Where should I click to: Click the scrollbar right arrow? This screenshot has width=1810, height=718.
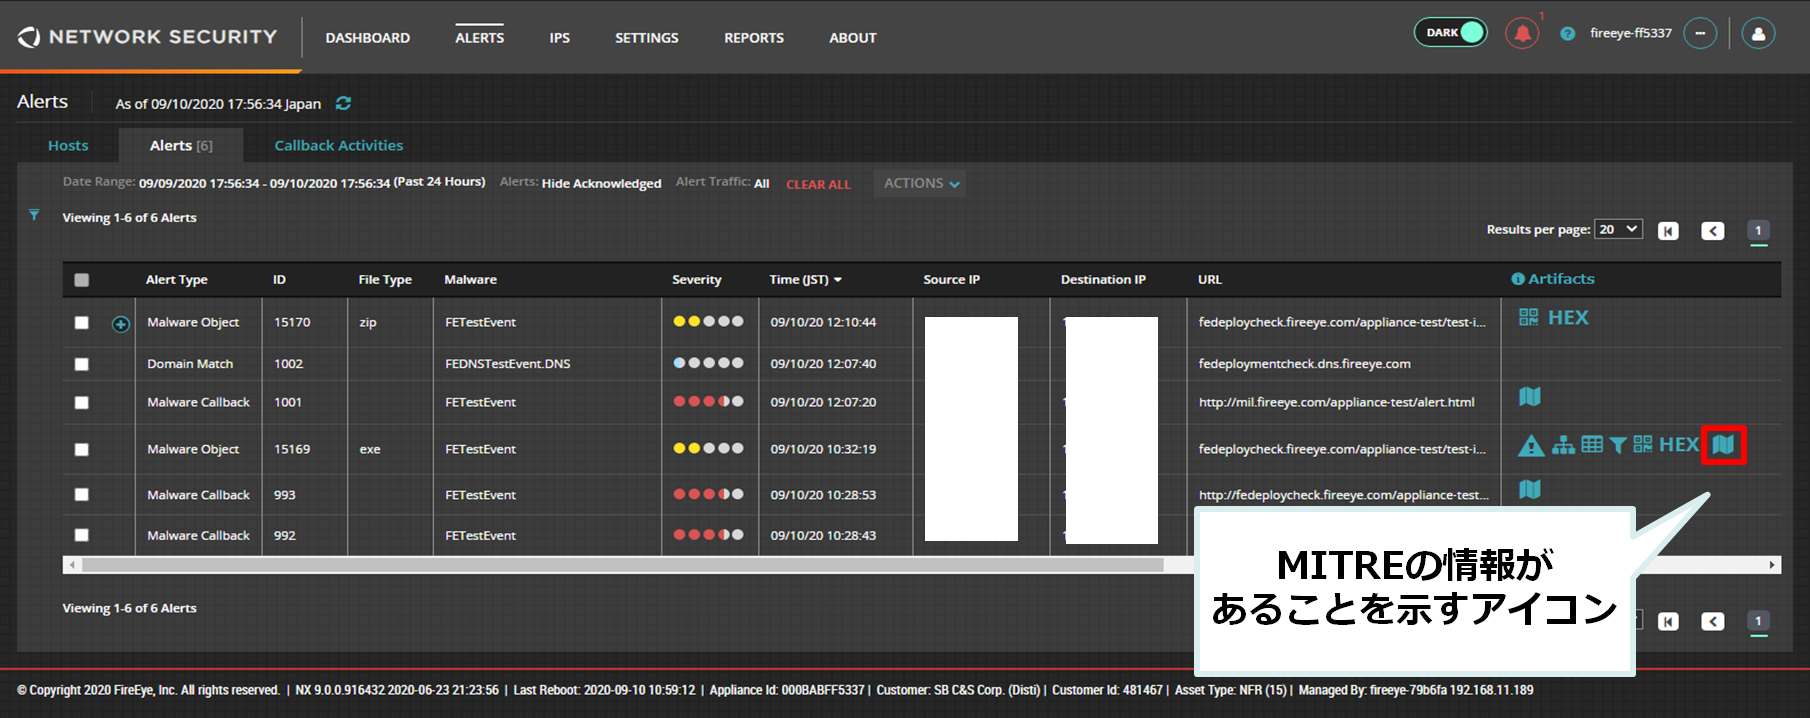click(1772, 565)
